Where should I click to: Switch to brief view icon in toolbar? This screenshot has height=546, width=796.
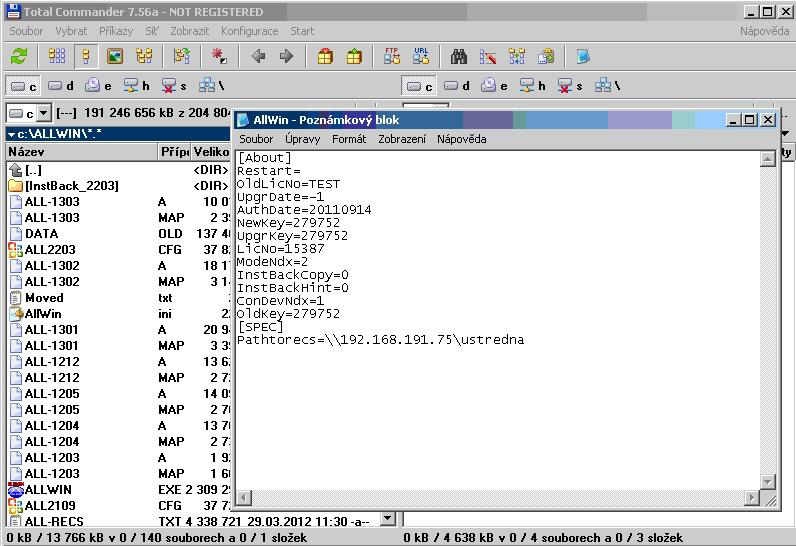57,56
